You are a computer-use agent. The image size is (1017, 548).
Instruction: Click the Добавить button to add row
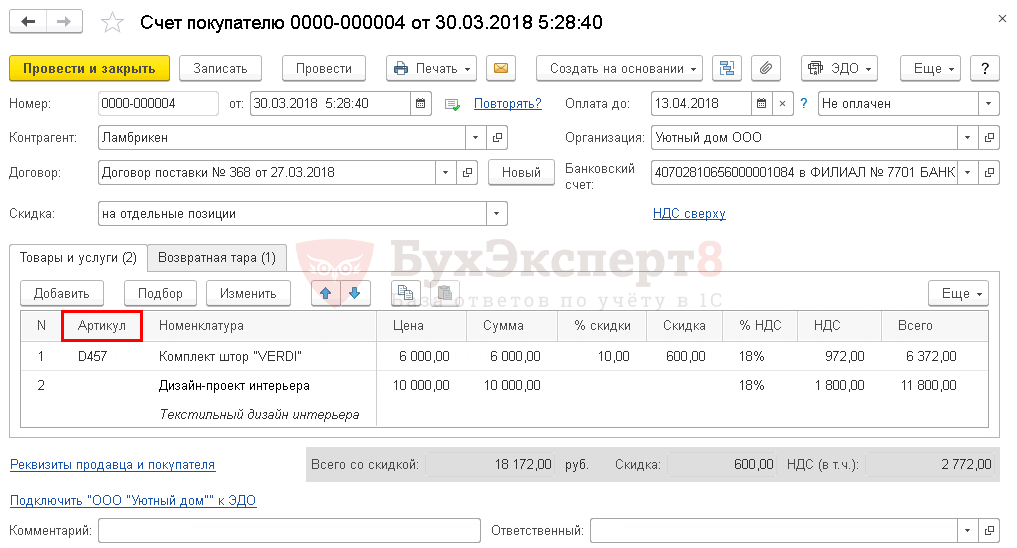coord(62,293)
